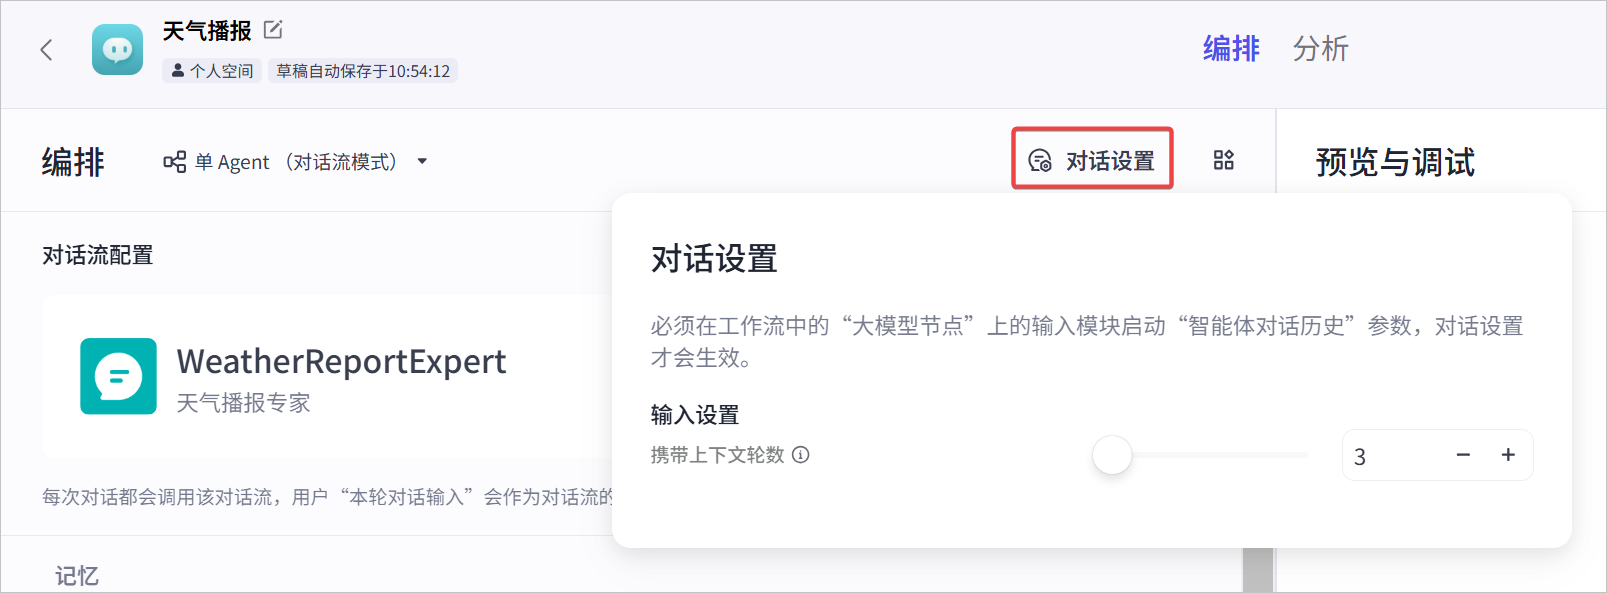Switch to the 编排 tab

point(1231,48)
